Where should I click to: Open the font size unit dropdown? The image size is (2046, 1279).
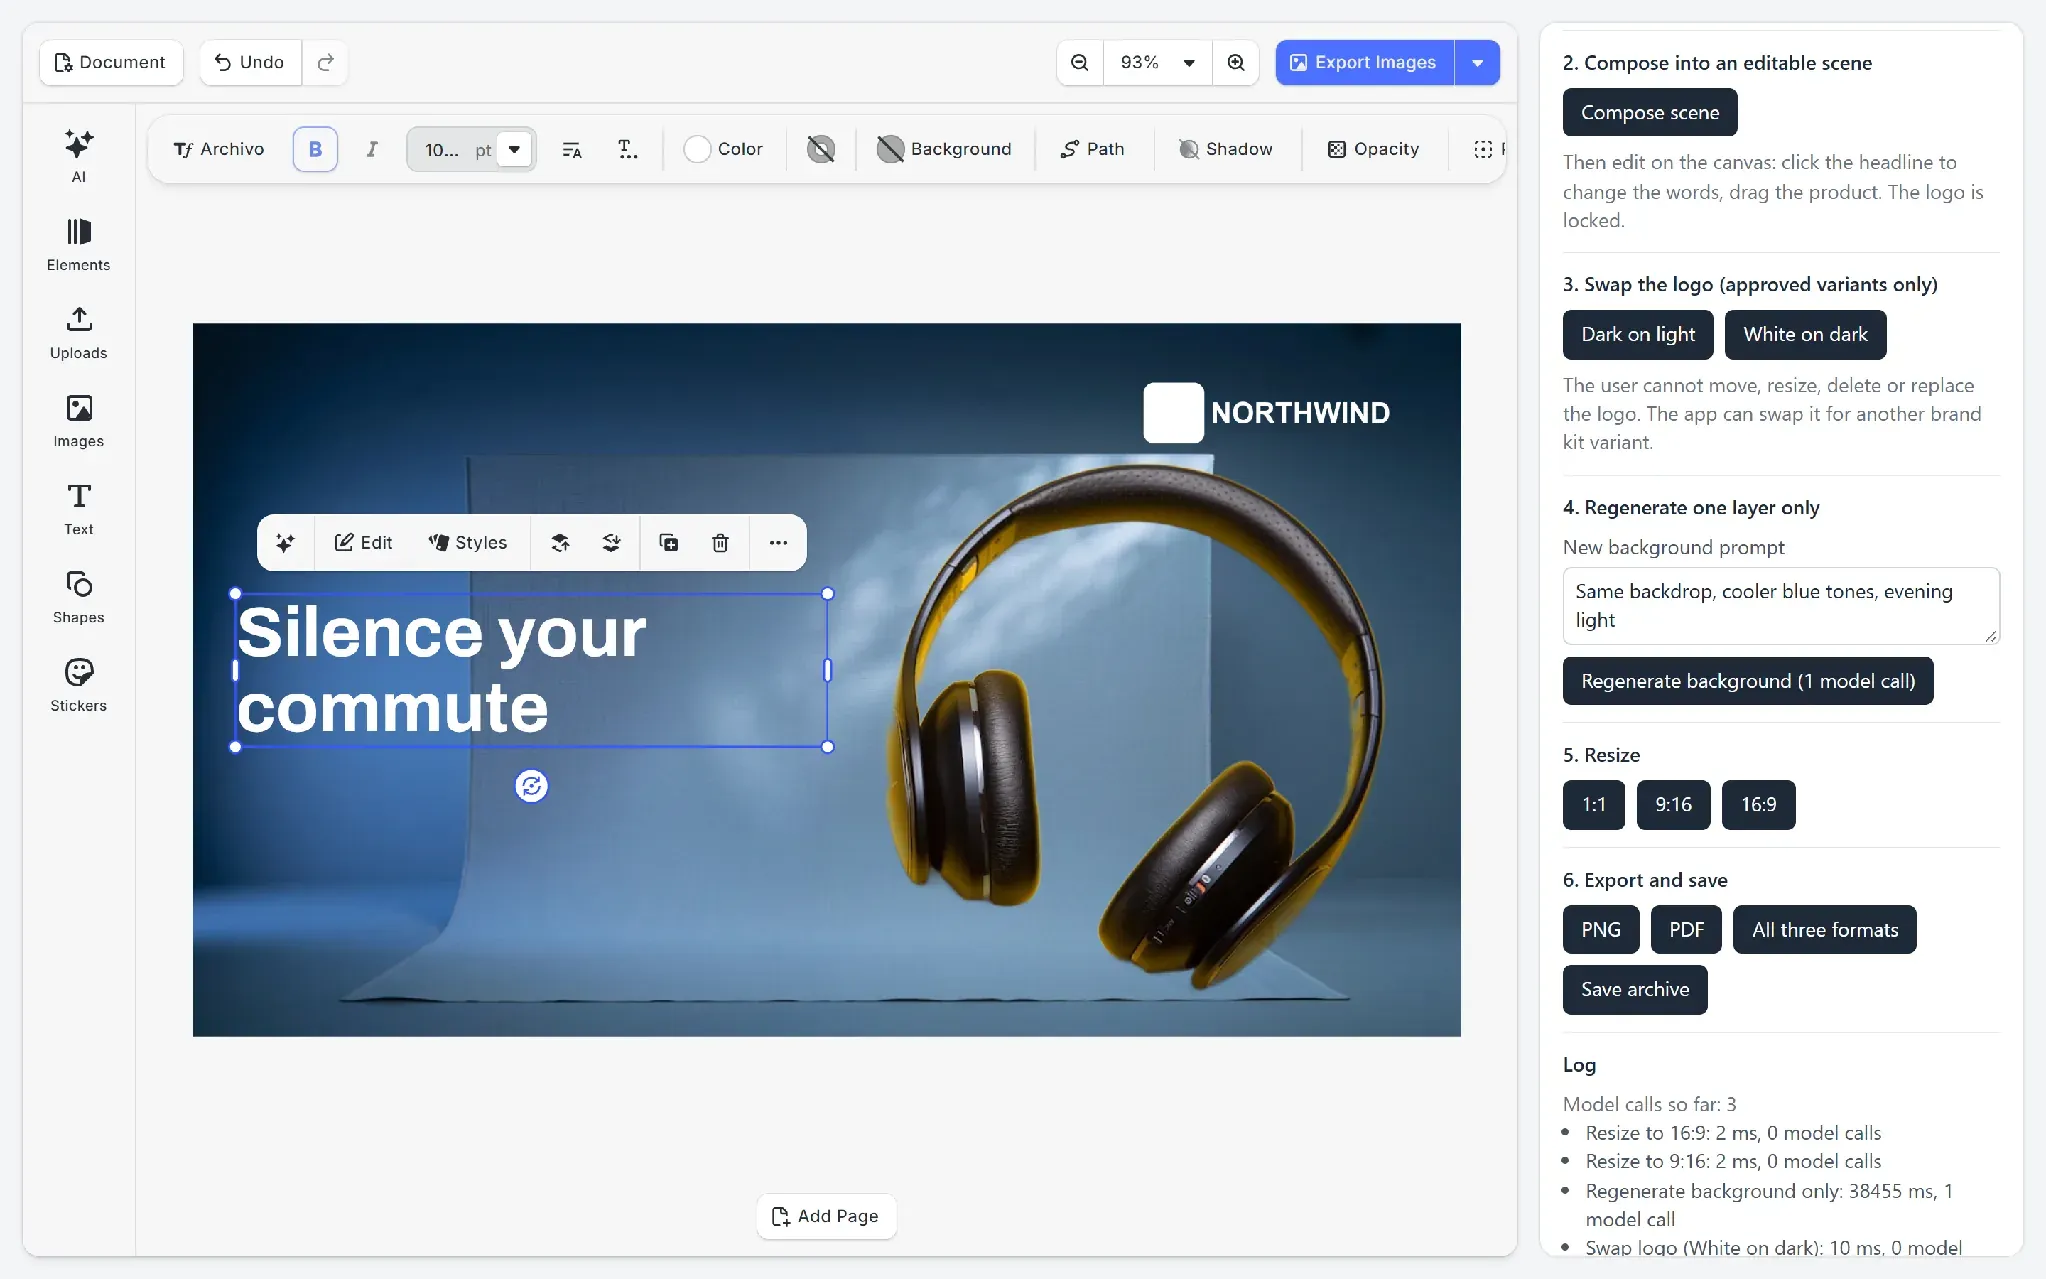click(514, 150)
